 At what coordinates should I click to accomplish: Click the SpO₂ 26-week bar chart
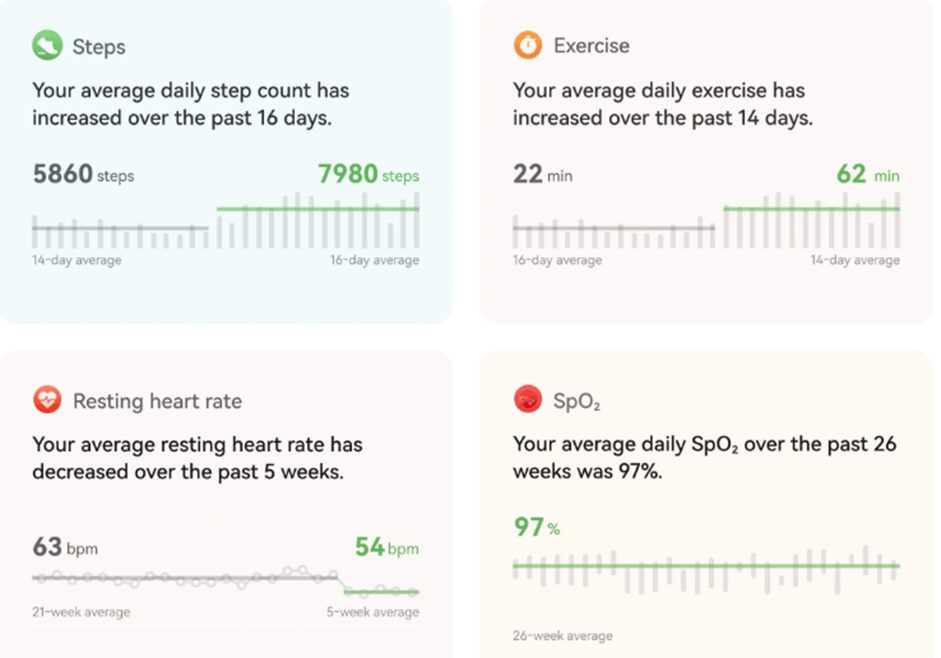(x=705, y=568)
